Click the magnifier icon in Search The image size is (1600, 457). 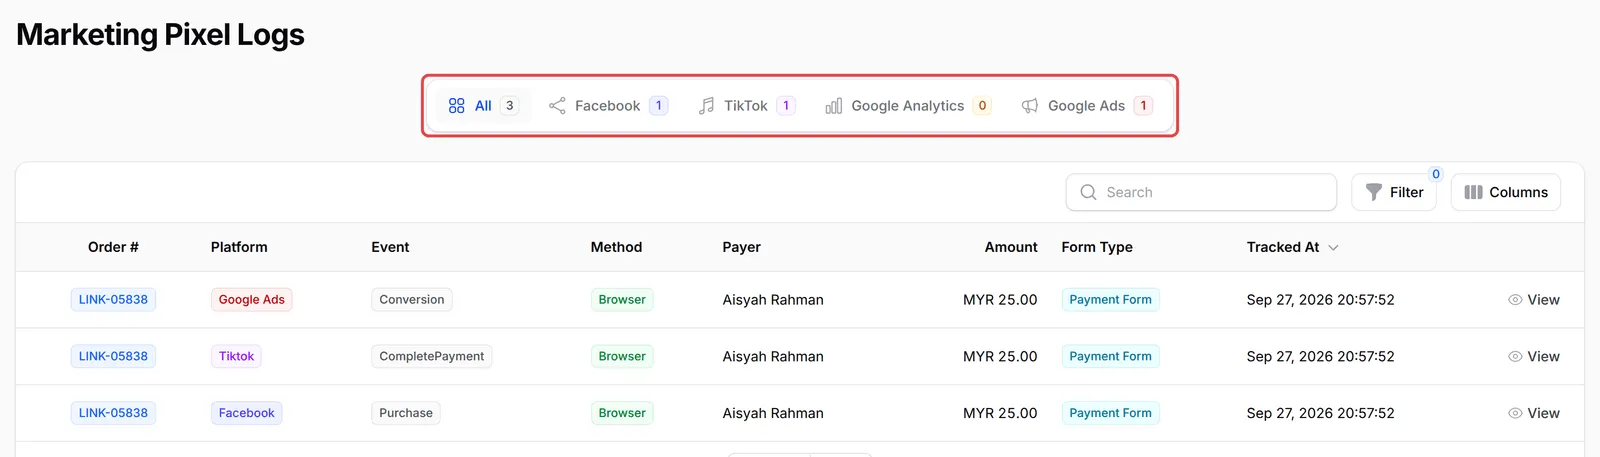1089,192
